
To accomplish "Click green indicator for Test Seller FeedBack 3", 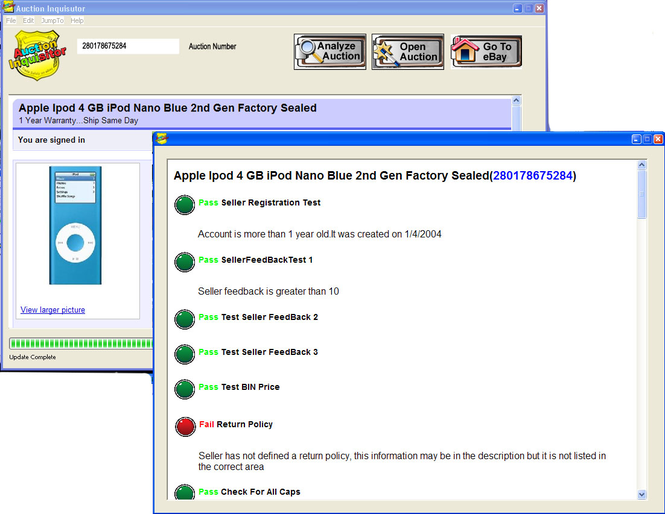I will [184, 354].
